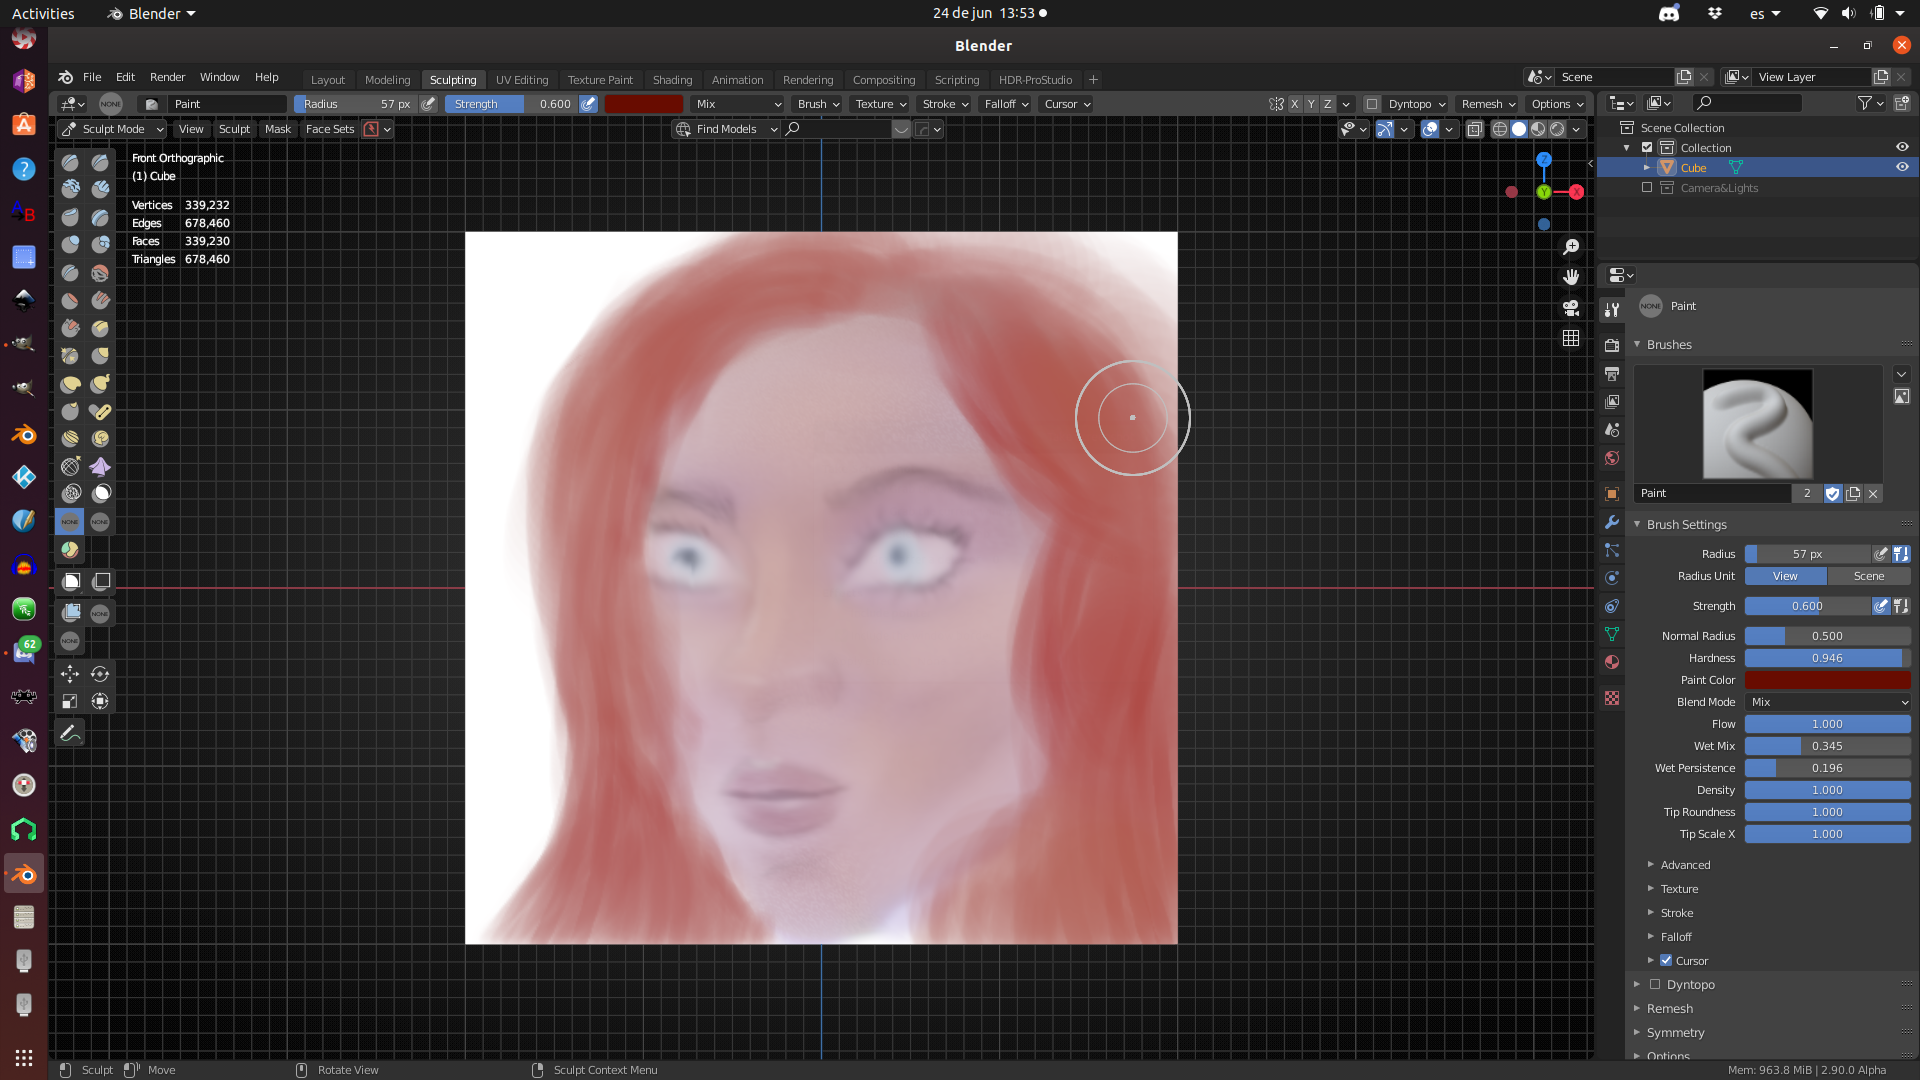Open the Object data mesh properties tab

point(1612,634)
